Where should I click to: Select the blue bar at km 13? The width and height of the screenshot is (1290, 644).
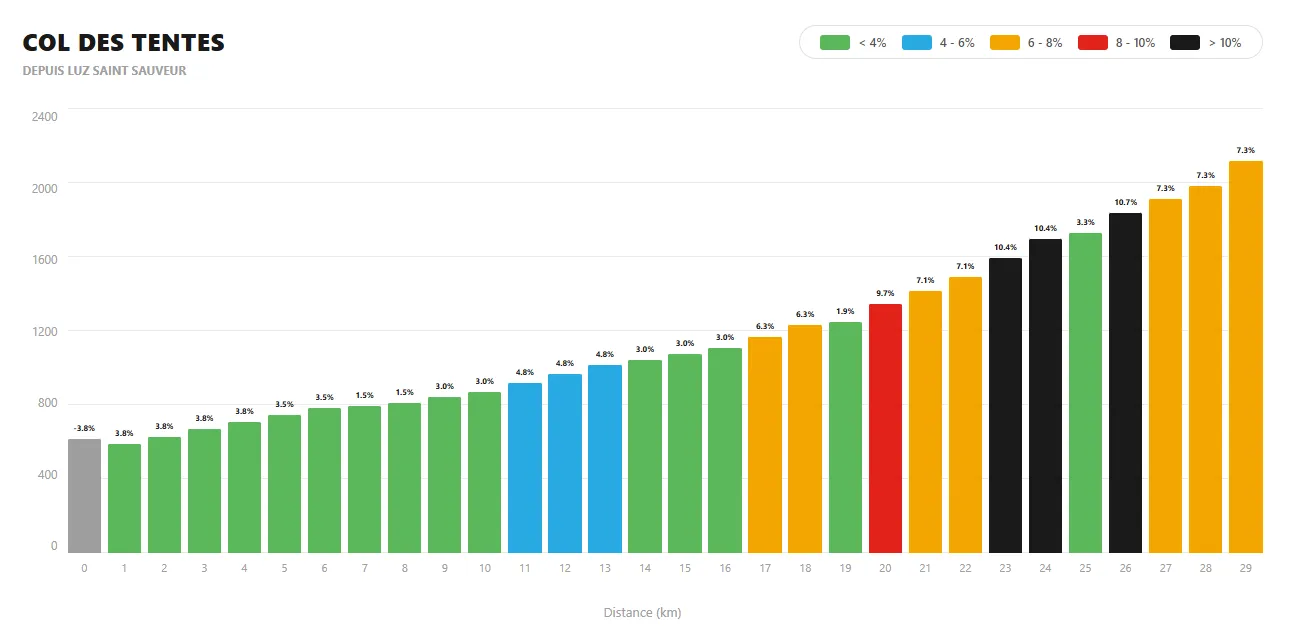[605, 459]
